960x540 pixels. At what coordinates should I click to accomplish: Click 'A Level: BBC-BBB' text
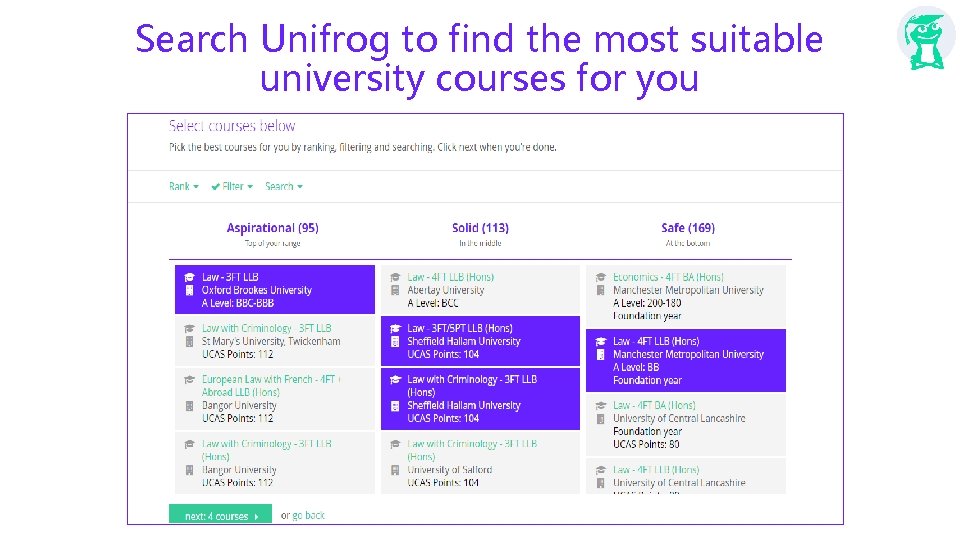tap(238, 303)
